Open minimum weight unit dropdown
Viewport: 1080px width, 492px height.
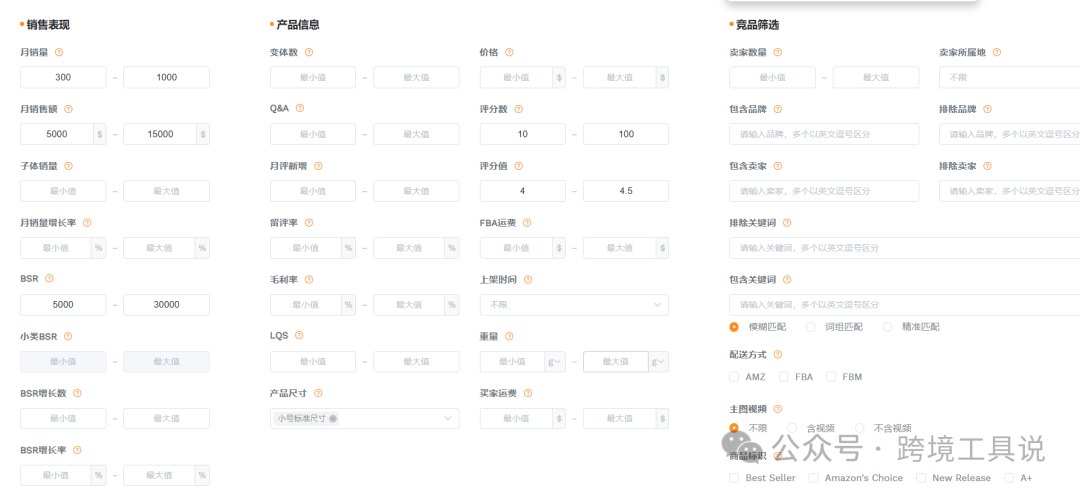555,362
